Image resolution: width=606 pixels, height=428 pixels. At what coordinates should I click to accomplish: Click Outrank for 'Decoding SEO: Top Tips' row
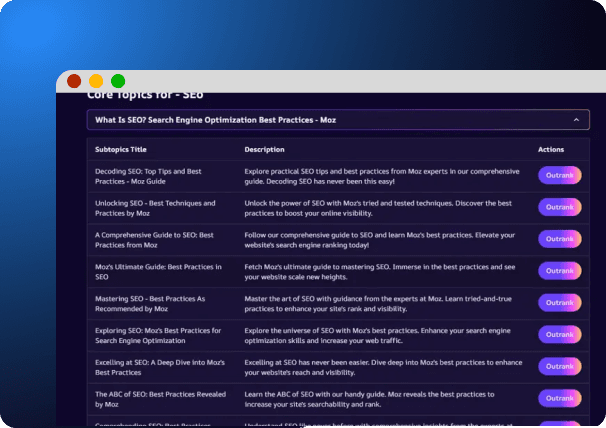[x=560, y=176]
